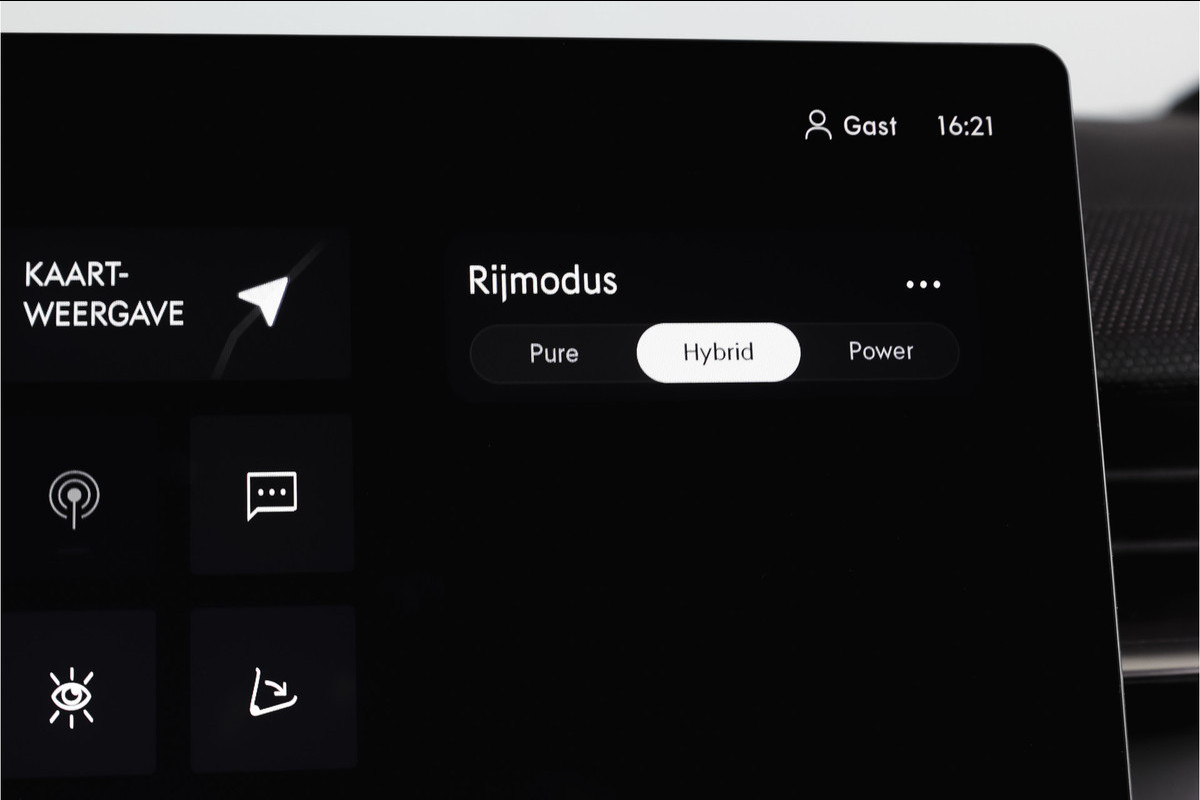Tap the navigation arrow icon

tap(264, 300)
